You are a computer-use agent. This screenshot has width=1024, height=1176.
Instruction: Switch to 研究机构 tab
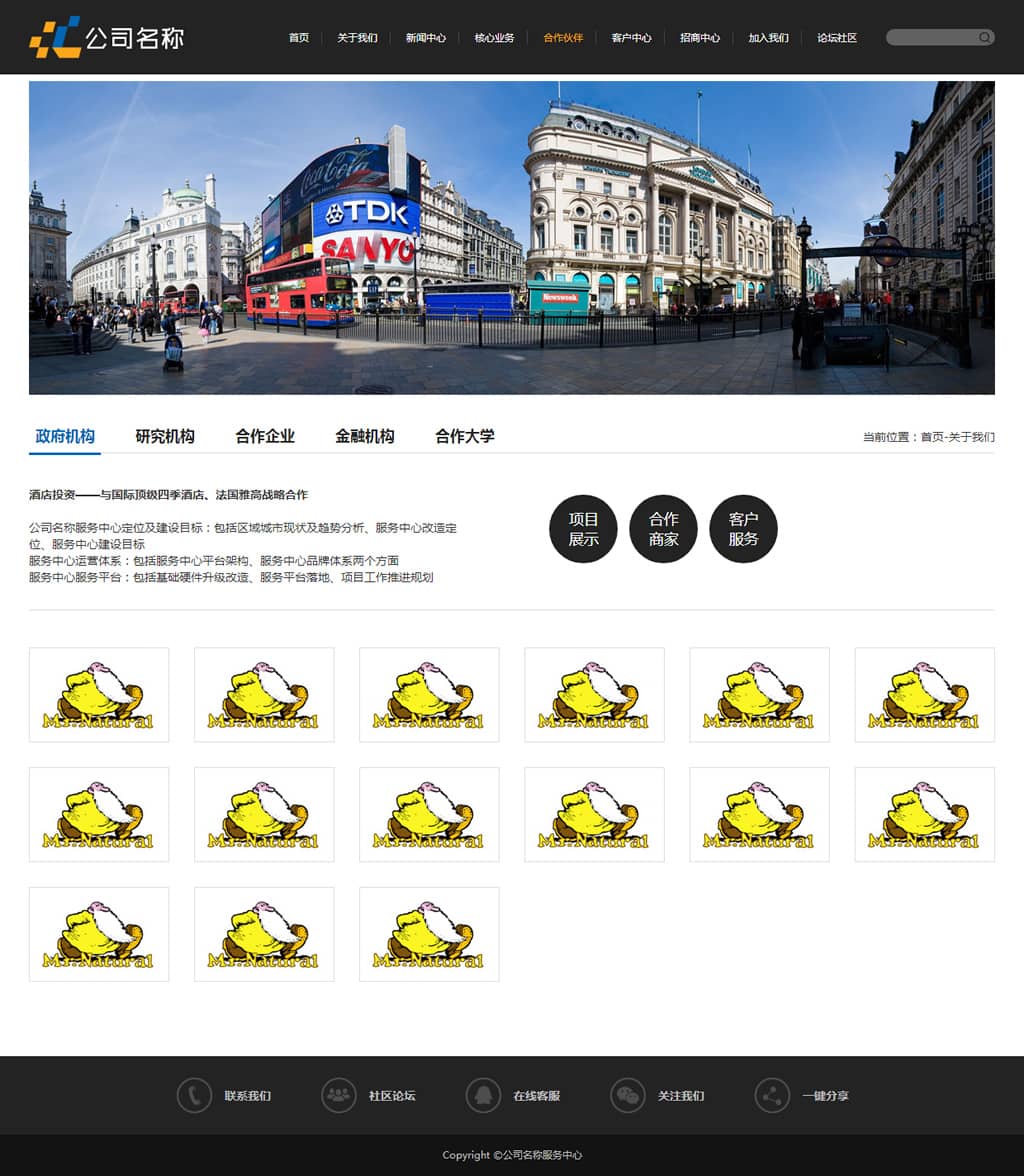(165, 436)
